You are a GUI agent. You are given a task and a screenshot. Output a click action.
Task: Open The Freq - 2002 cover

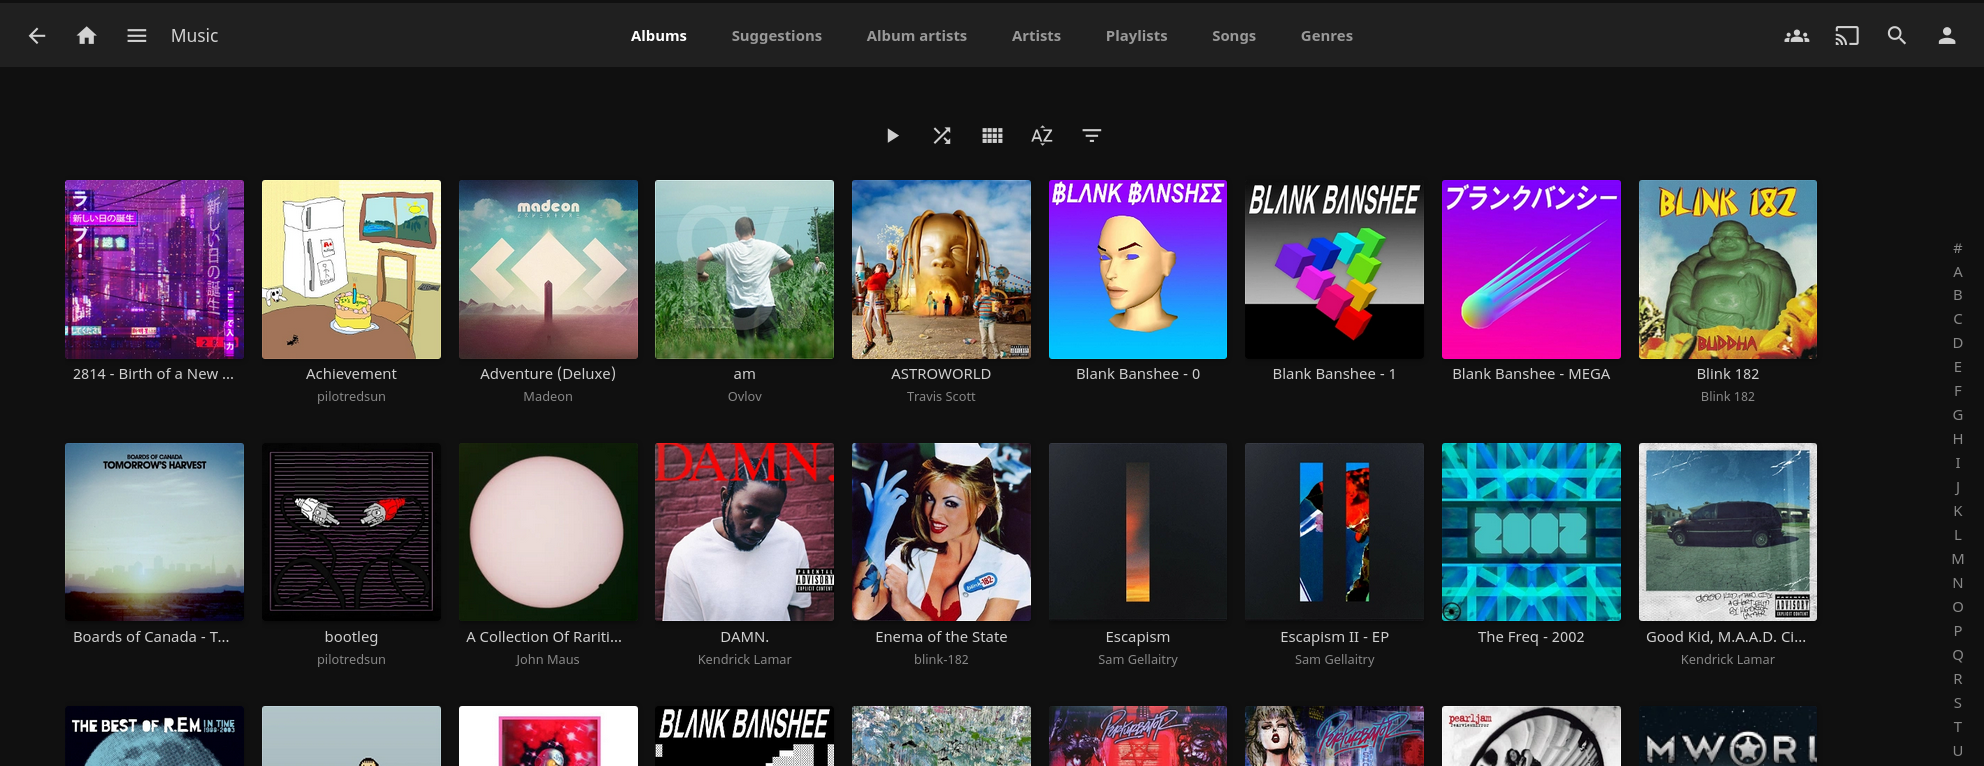tap(1531, 532)
